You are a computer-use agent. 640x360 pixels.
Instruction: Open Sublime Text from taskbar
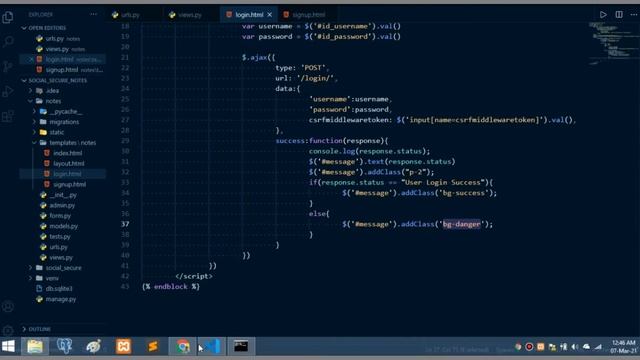tap(153, 347)
